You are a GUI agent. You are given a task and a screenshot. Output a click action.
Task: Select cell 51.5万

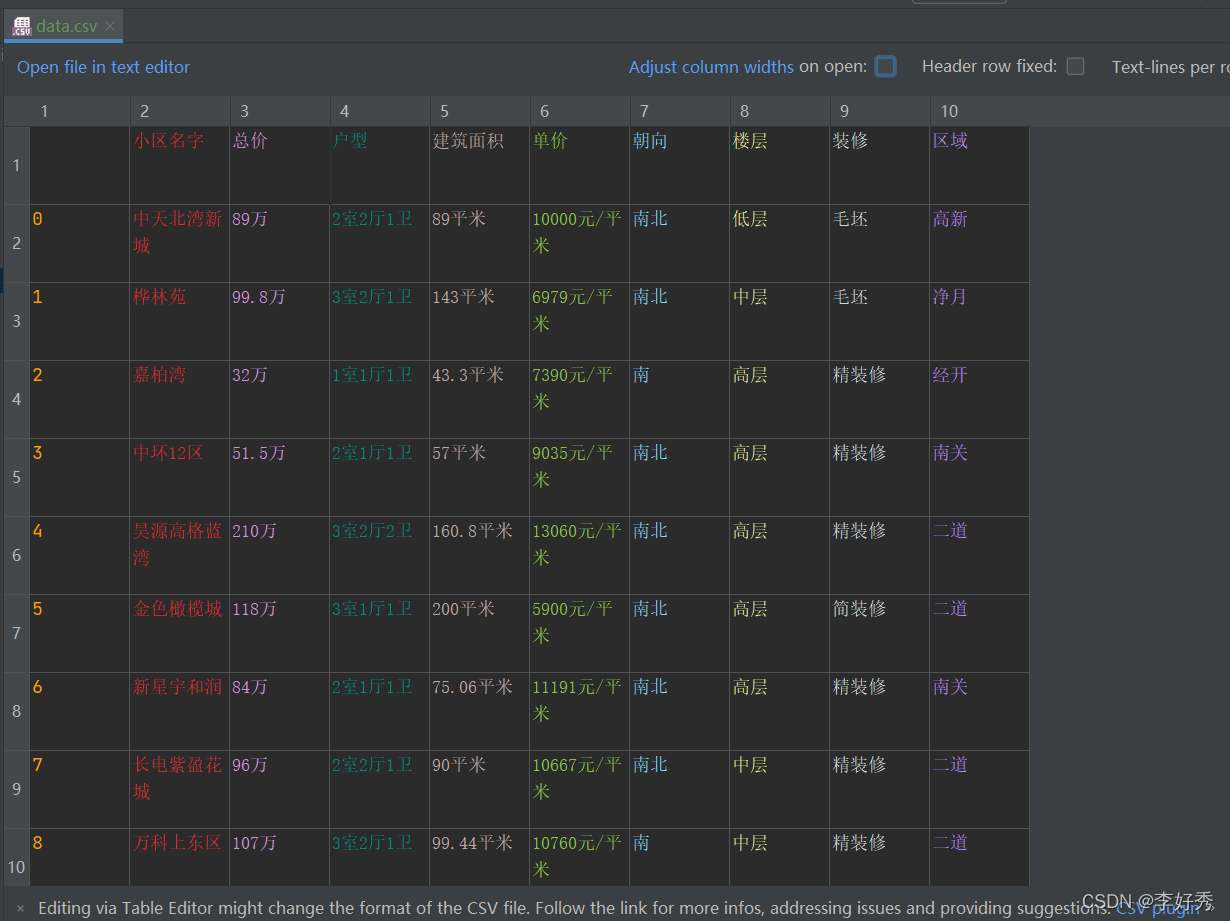click(x=280, y=477)
